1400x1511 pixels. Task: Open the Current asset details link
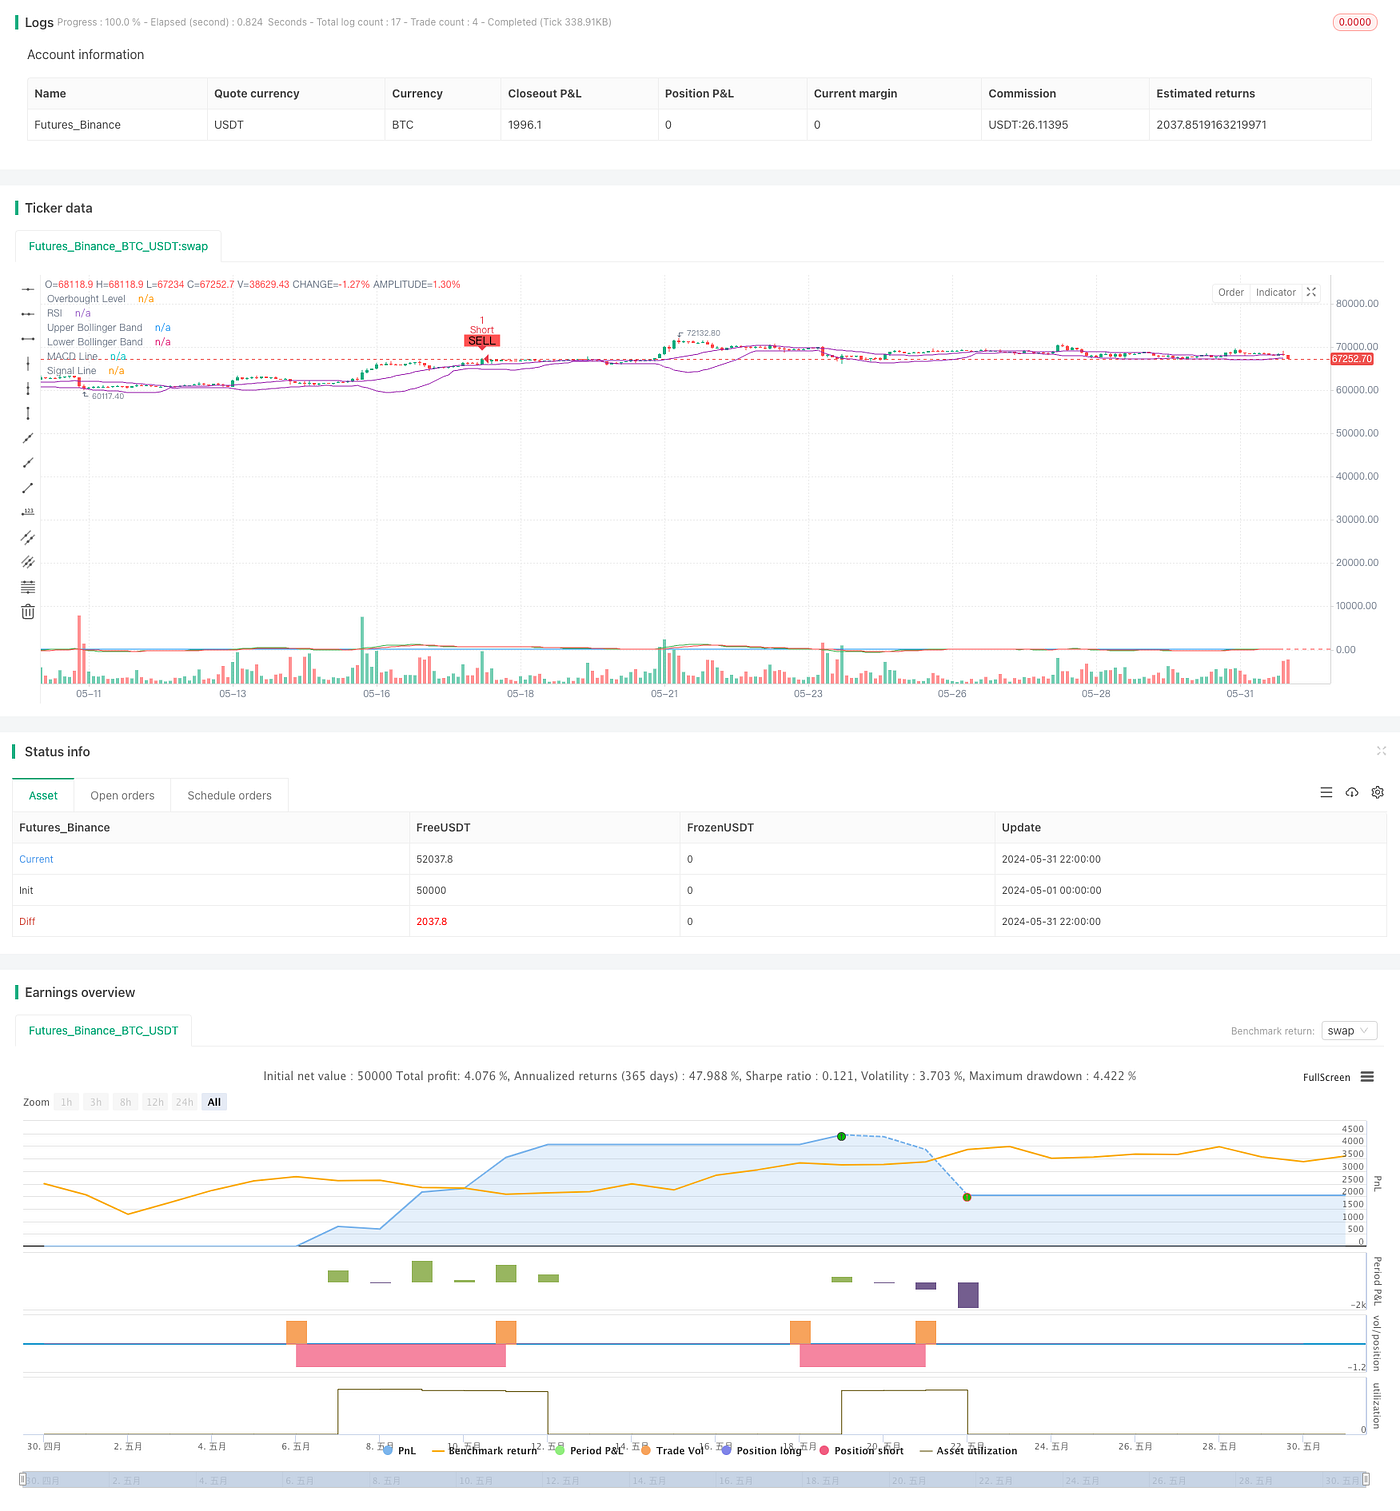[36, 859]
